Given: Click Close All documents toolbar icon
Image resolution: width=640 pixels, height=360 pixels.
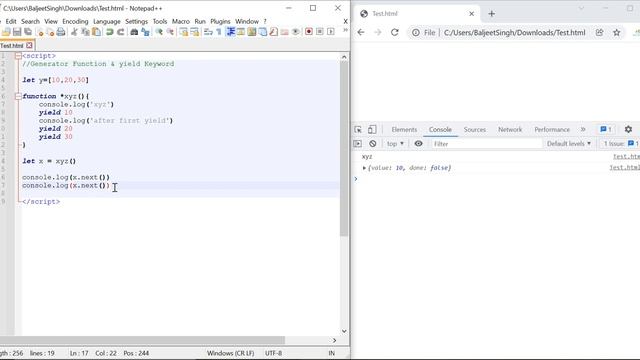Looking at the screenshot, I should pos(50,32).
